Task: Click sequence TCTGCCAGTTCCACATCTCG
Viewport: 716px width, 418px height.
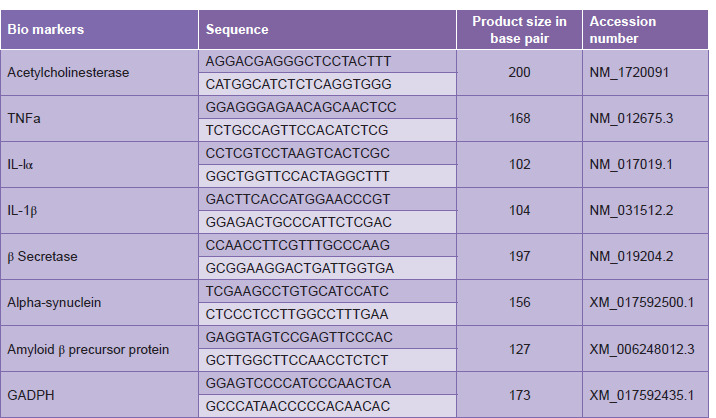Action: coord(297,130)
